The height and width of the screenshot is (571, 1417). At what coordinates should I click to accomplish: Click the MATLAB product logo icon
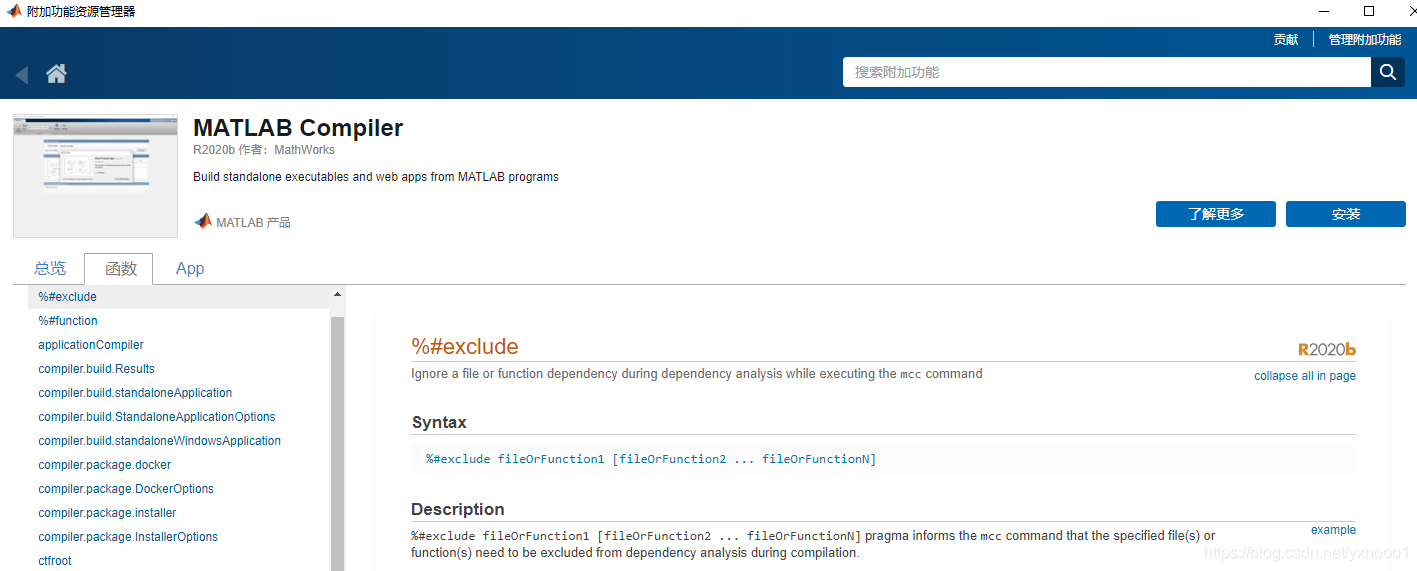pyautogui.click(x=203, y=222)
